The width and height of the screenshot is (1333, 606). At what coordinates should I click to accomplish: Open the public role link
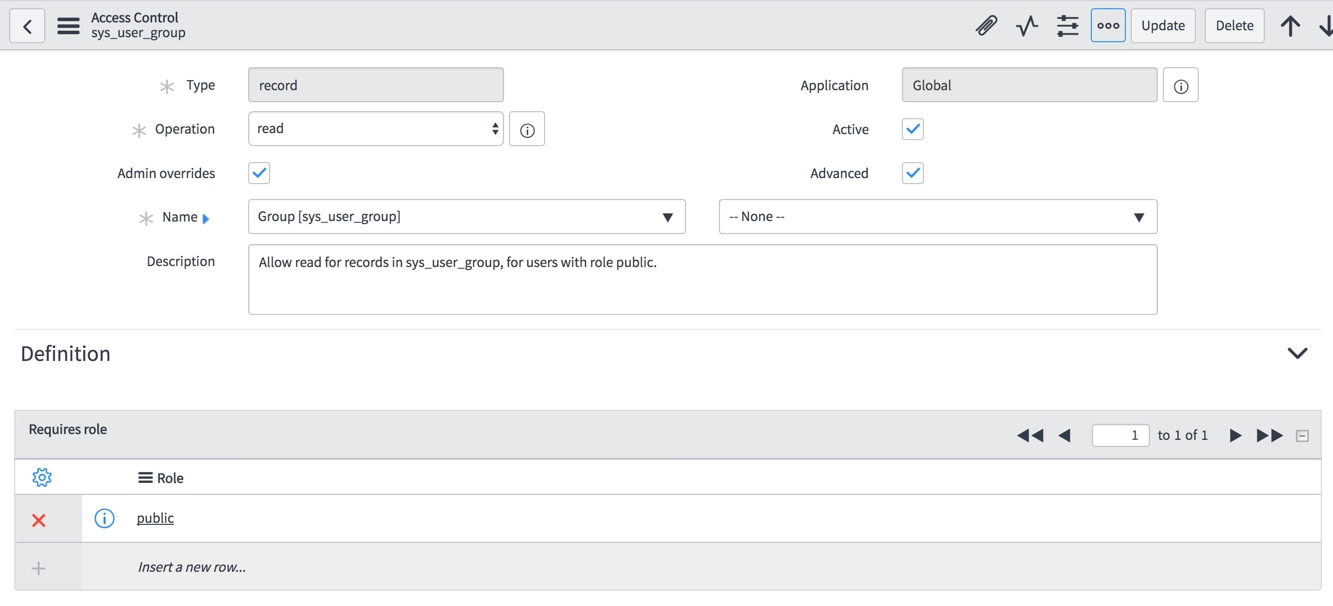coord(155,518)
